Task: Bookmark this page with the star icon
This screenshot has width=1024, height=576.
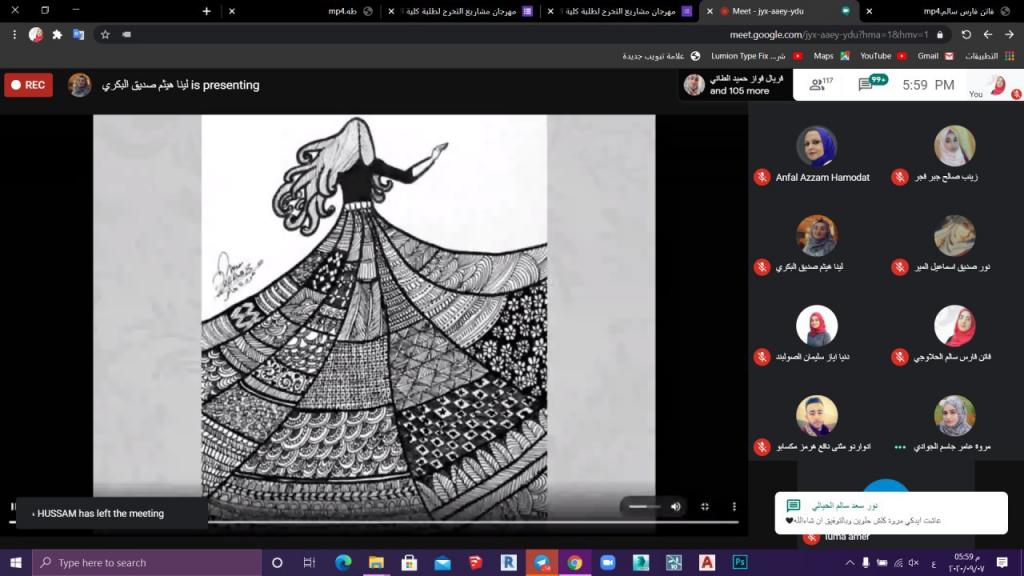Action: (x=105, y=34)
